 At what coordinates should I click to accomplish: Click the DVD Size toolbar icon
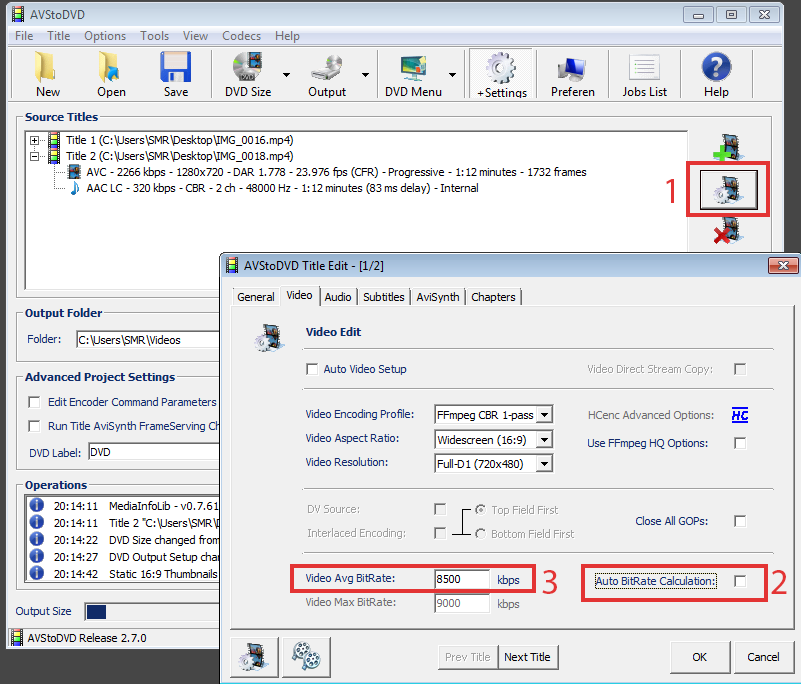click(x=247, y=66)
